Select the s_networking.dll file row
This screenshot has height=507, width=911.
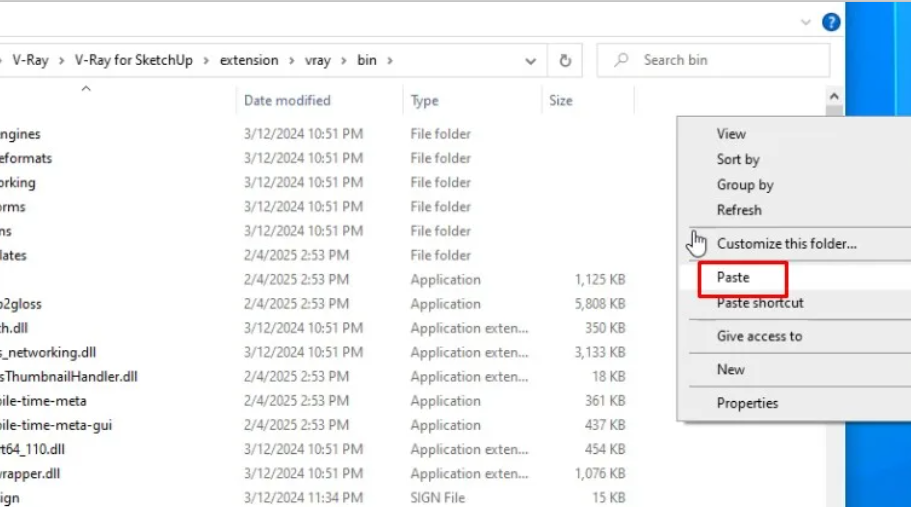[x=50, y=352]
